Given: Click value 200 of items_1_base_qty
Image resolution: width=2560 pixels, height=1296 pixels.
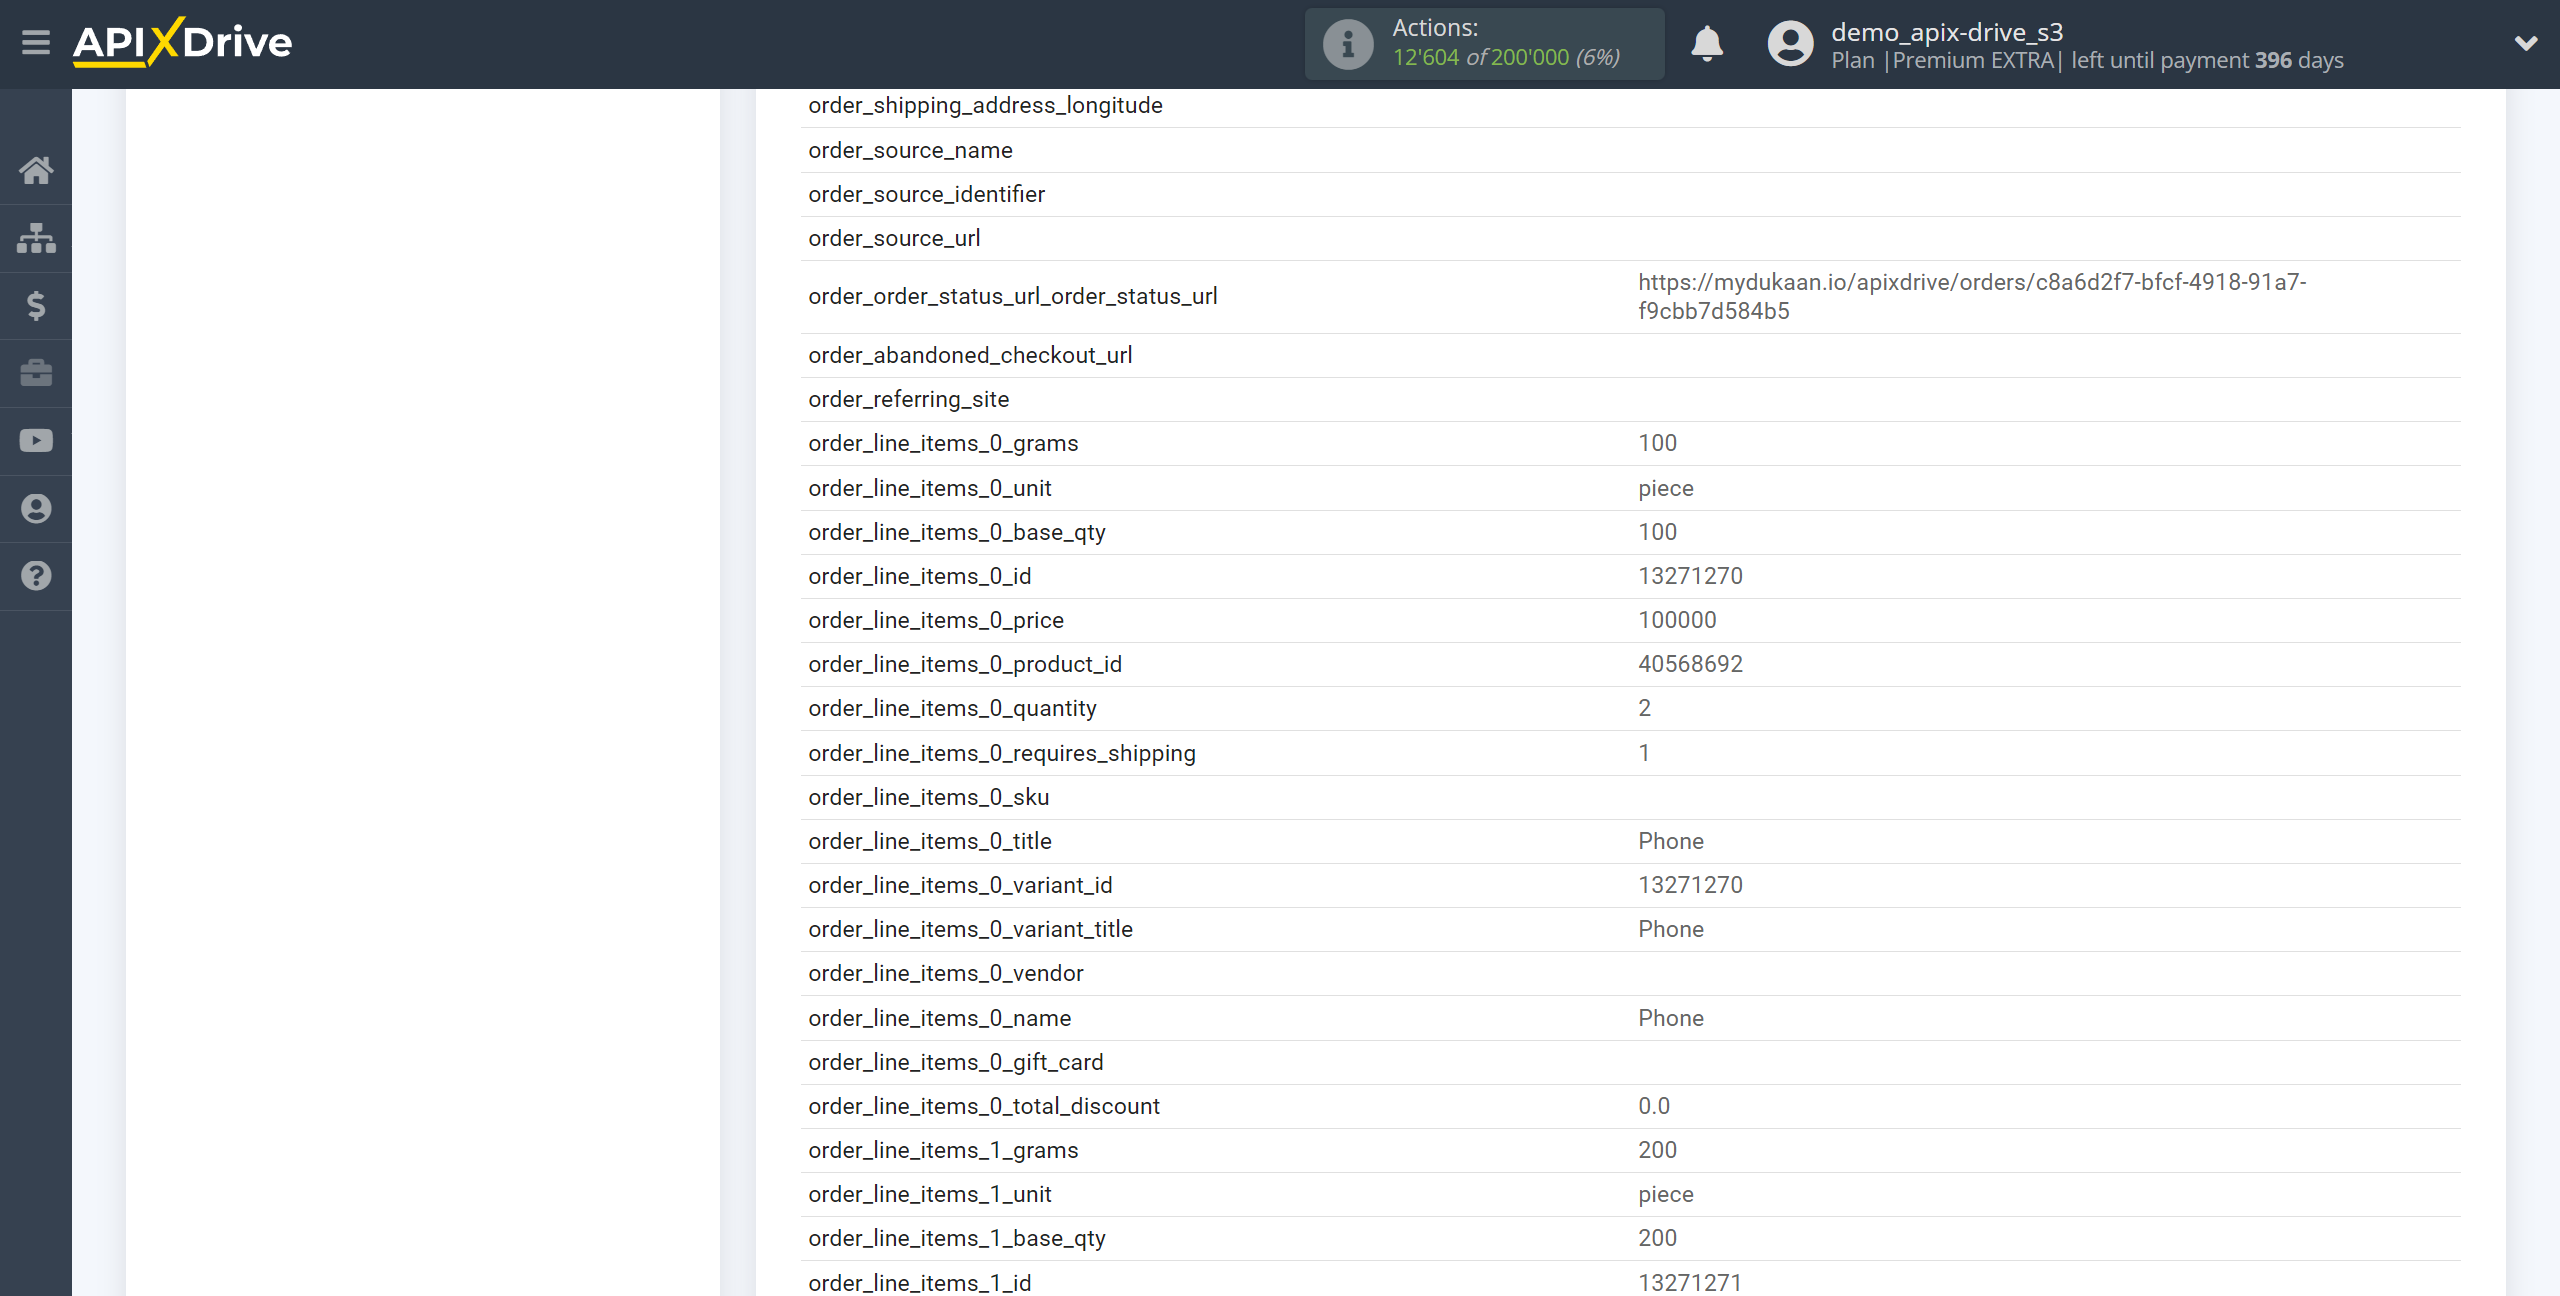Looking at the screenshot, I should (1657, 1238).
